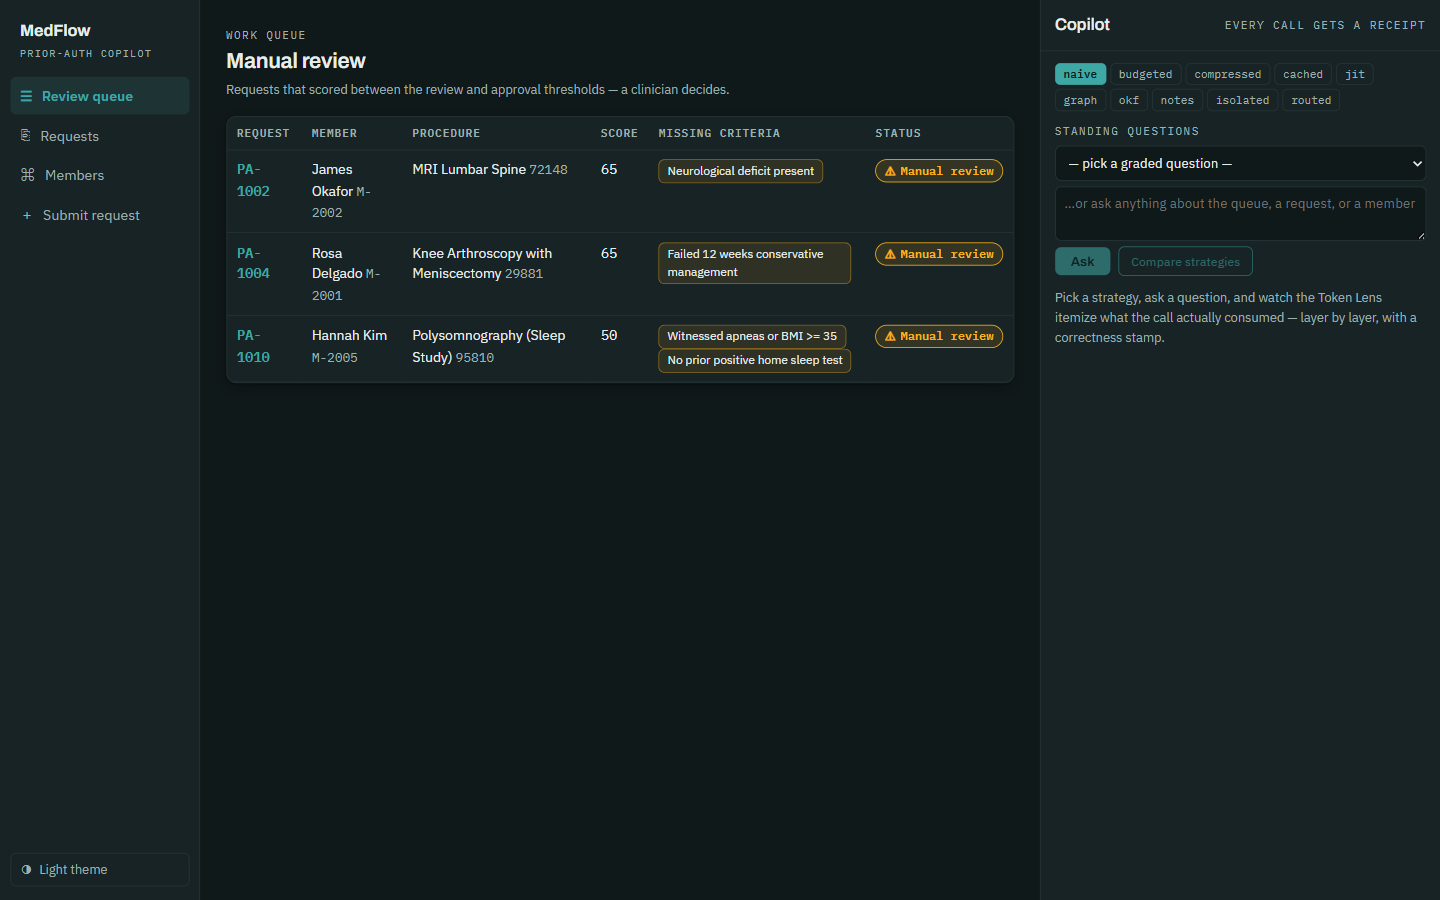Viewport: 1440px width, 900px height.
Task: Click warning icon in PA-1002 status badge
Action: [890, 171]
